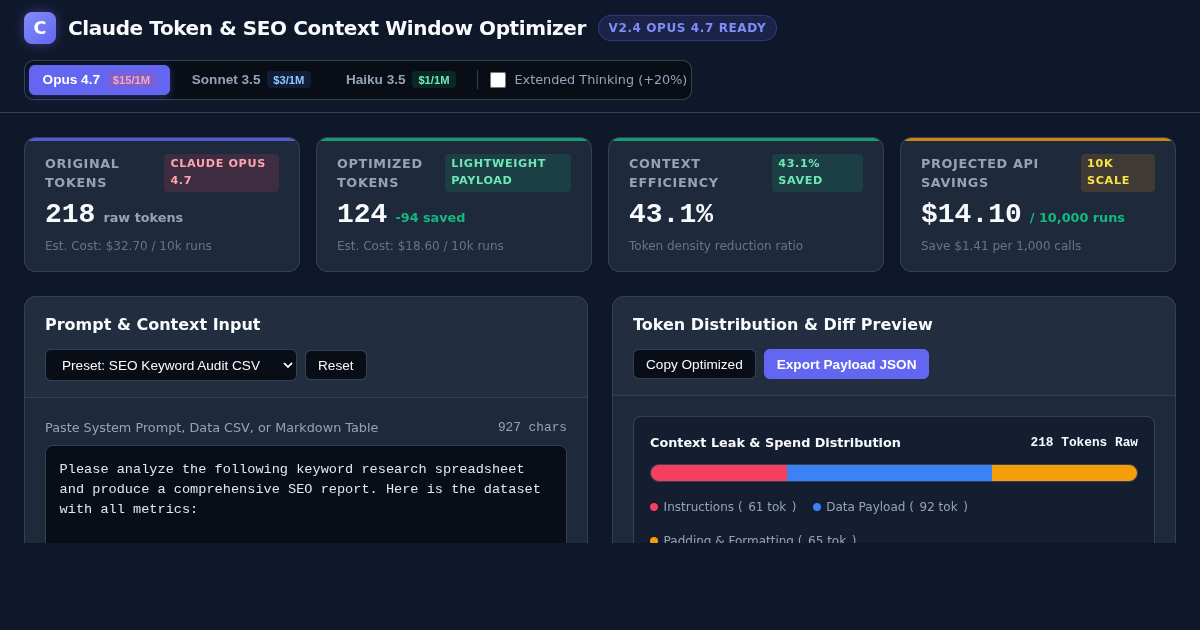Screen dimensions: 1200x630
Task: Click the 10K SCALE badge
Action: pos(1118,172)
